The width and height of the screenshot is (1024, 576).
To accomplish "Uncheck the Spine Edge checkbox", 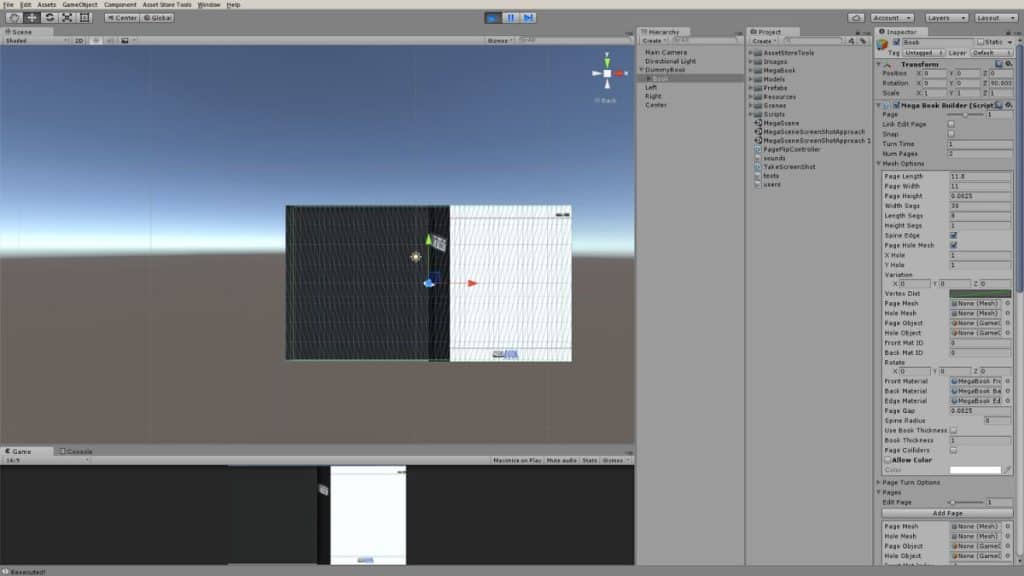I will tap(953, 235).
